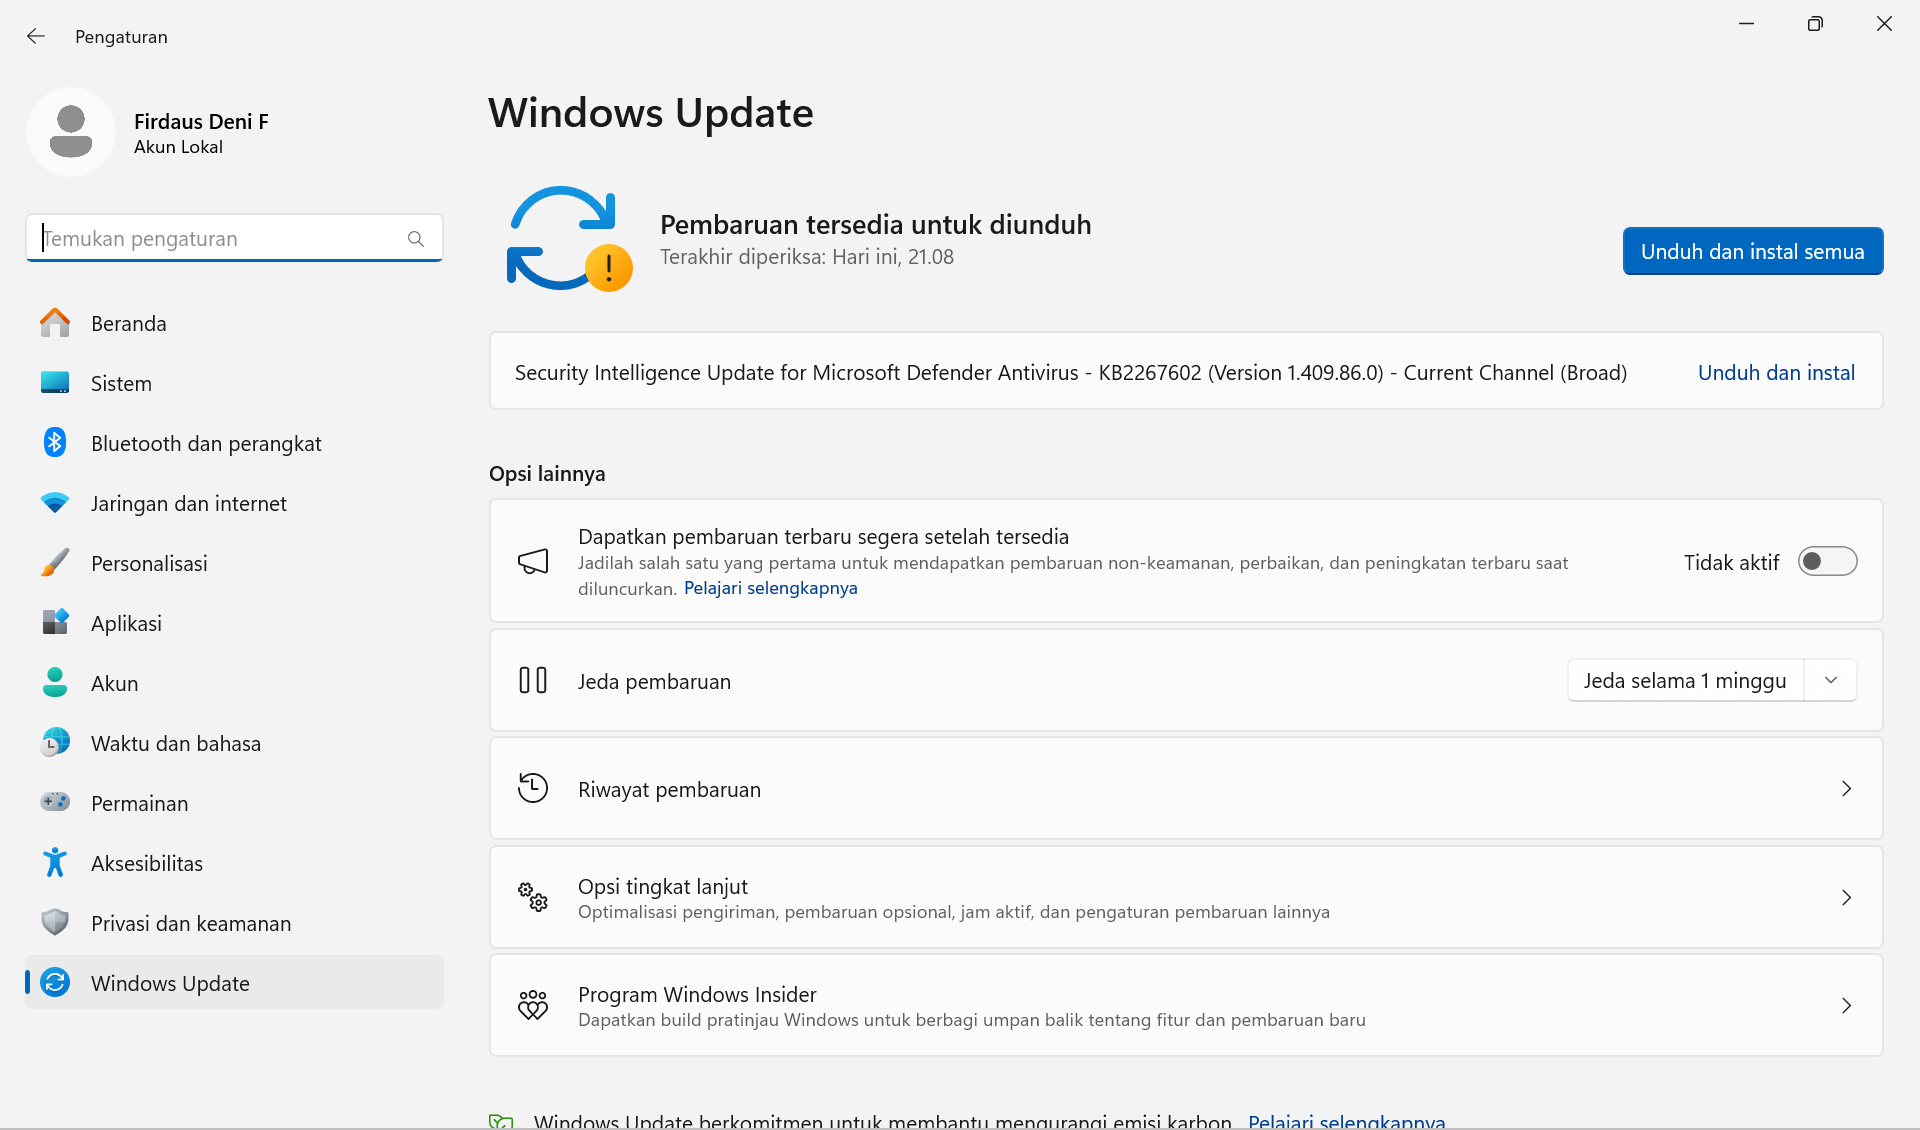Click the Temukan pengaturan search field
Viewport: 1920px width, 1130px height.
235,238
